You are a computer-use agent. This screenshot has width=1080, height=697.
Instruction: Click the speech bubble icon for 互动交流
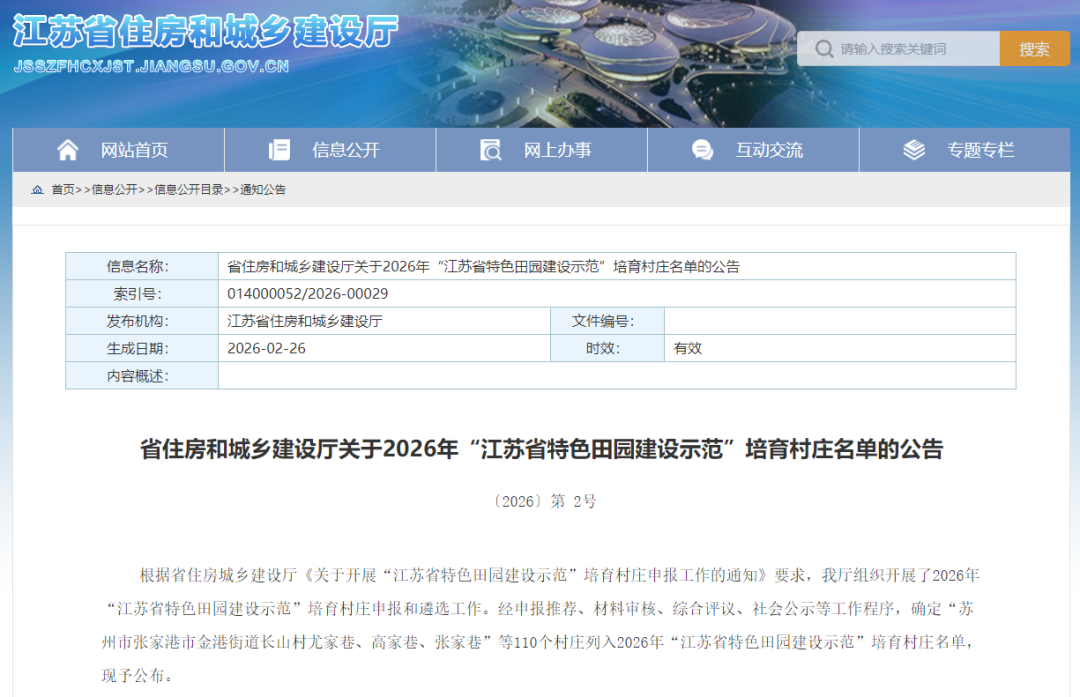coord(702,149)
